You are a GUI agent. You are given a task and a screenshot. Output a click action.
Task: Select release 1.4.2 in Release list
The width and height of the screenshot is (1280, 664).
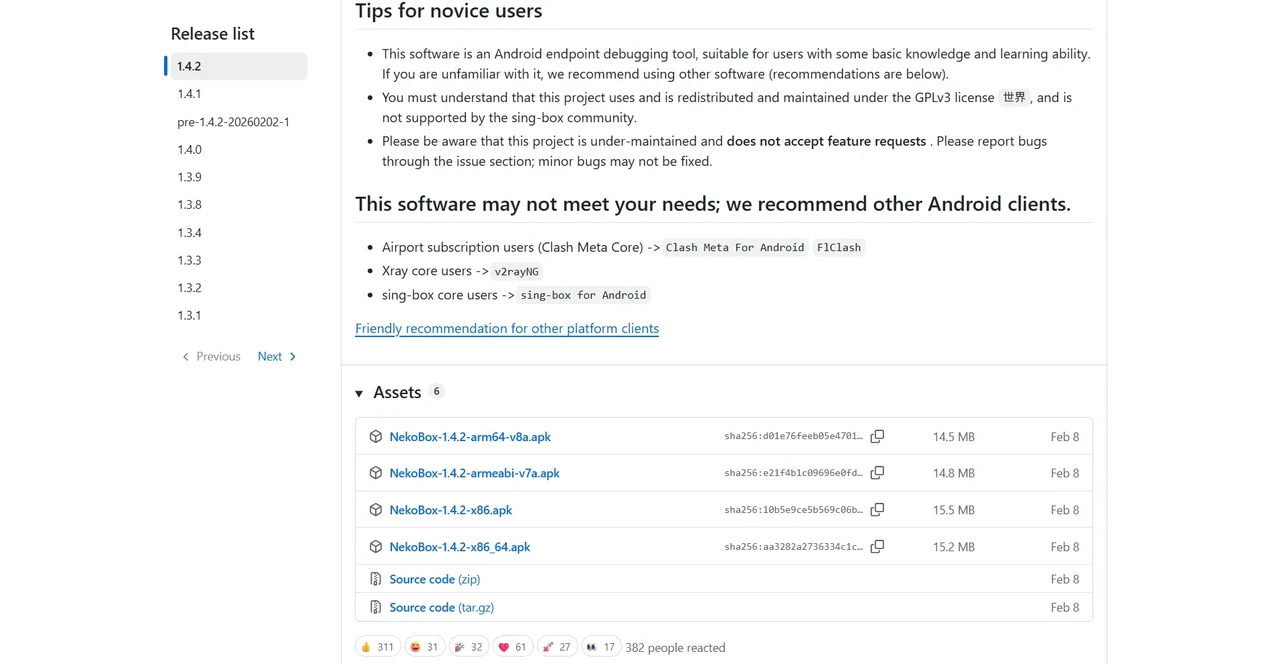coord(239,66)
